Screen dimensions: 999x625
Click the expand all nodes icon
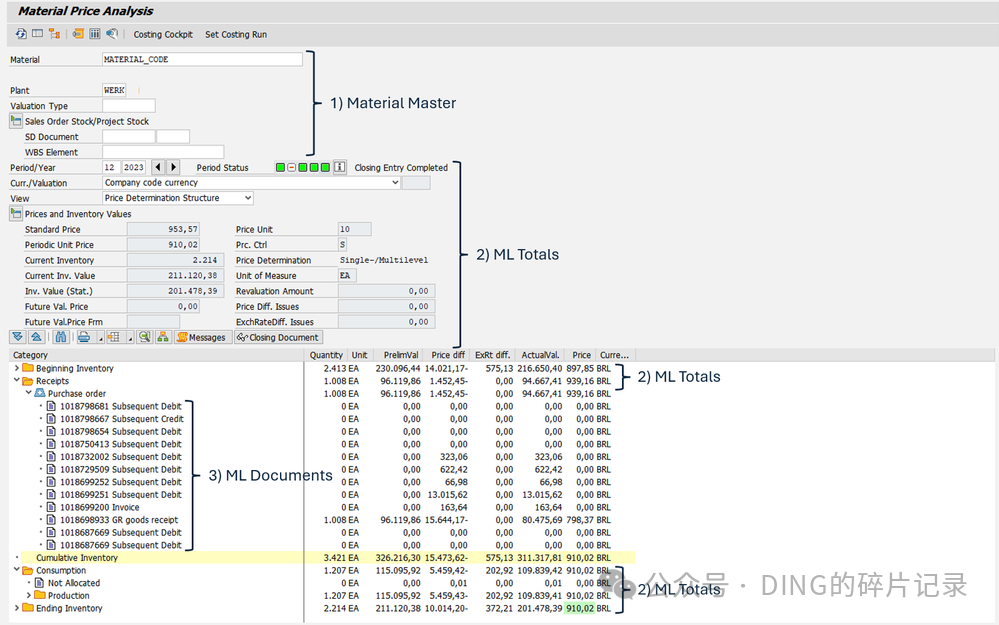[x=17, y=337]
